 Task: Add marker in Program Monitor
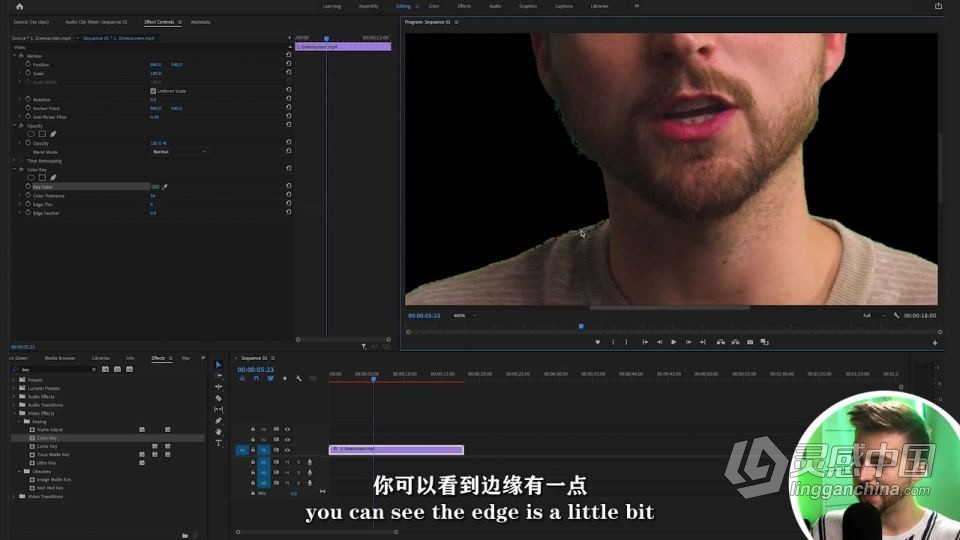598,342
